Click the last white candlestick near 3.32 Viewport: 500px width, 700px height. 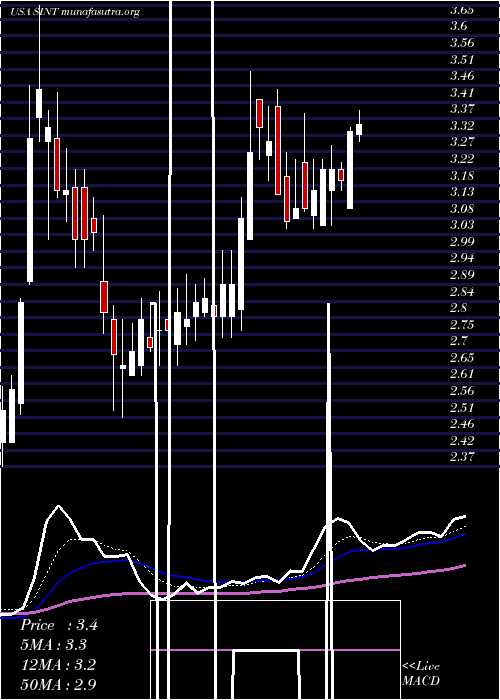coord(358,129)
